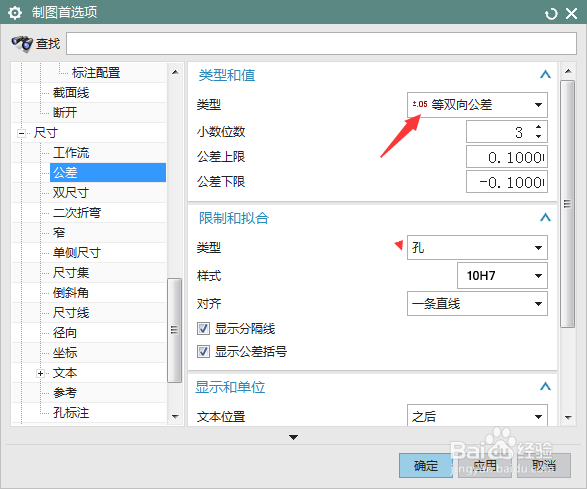Image resolution: width=587 pixels, height=489 pixels.
Task: Collapse the 尺寸 tree node
Action: pos(21,133)
